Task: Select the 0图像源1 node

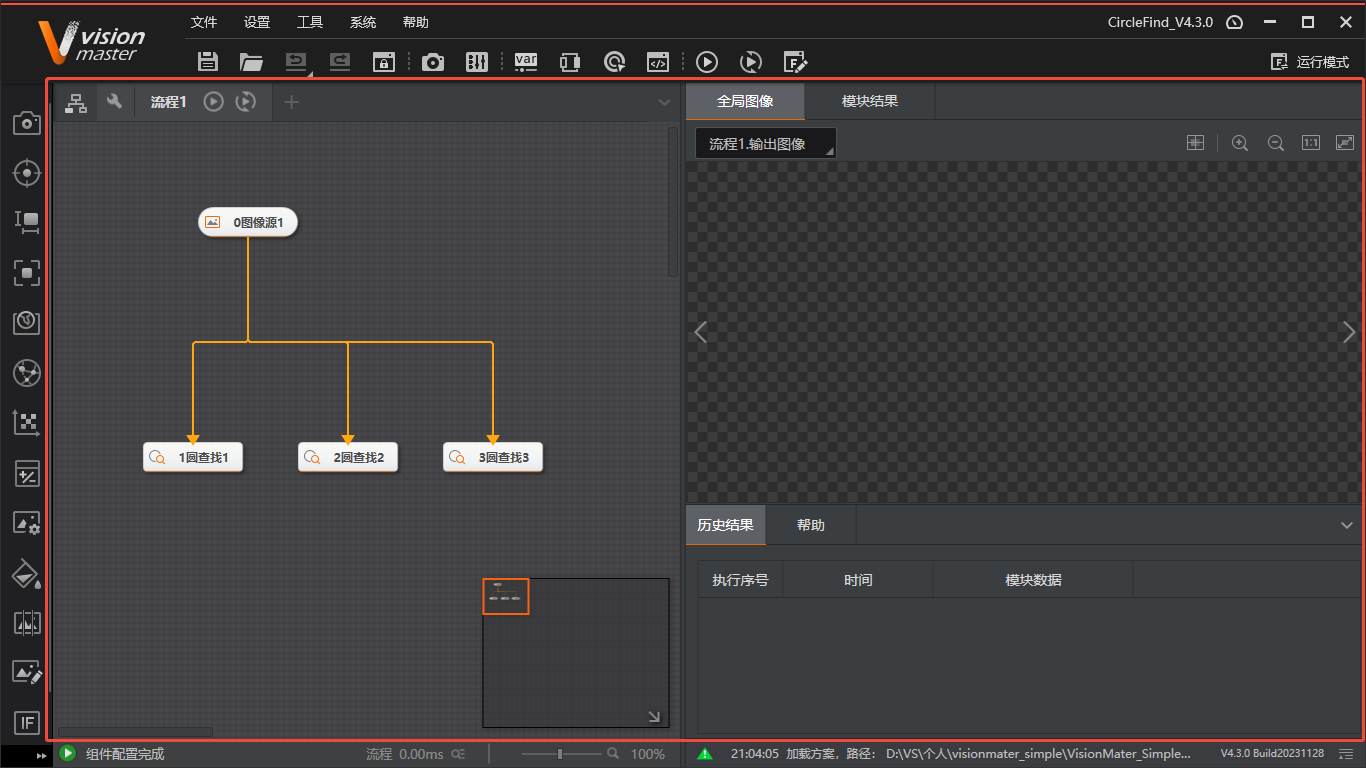Action: coord(248,222)
